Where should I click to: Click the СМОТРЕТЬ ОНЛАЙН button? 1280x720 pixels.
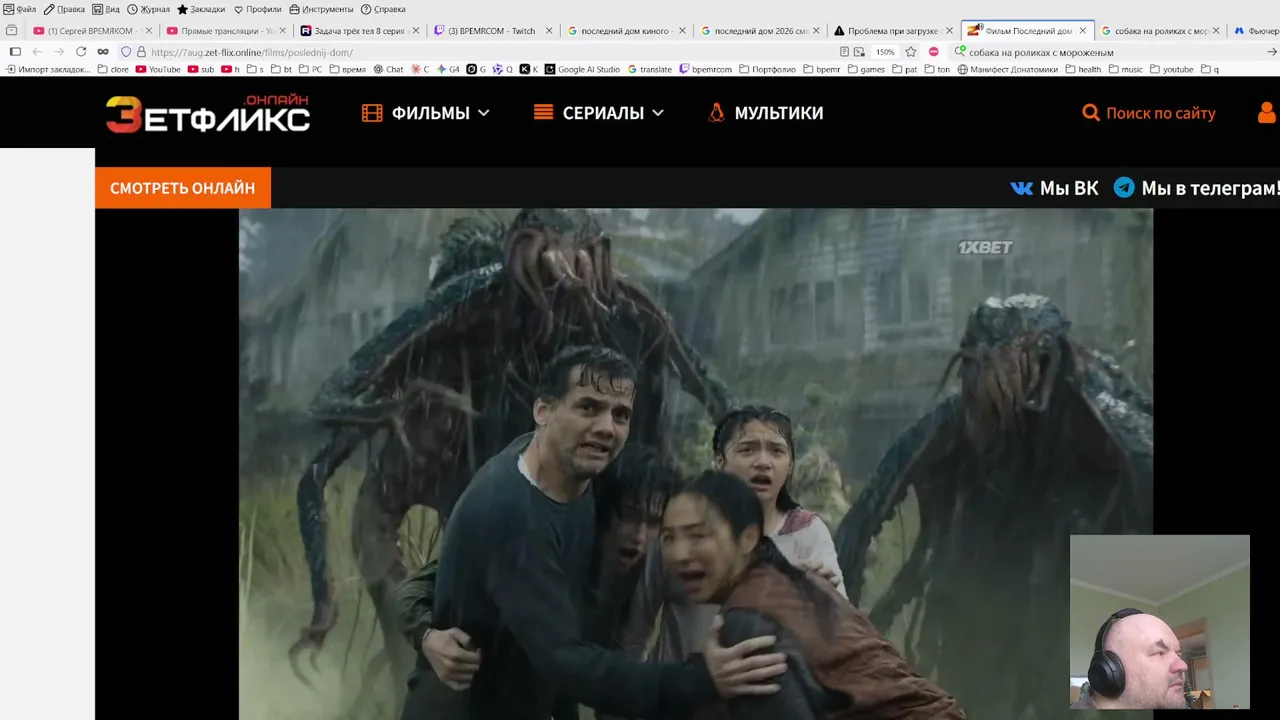coord(183,188)
